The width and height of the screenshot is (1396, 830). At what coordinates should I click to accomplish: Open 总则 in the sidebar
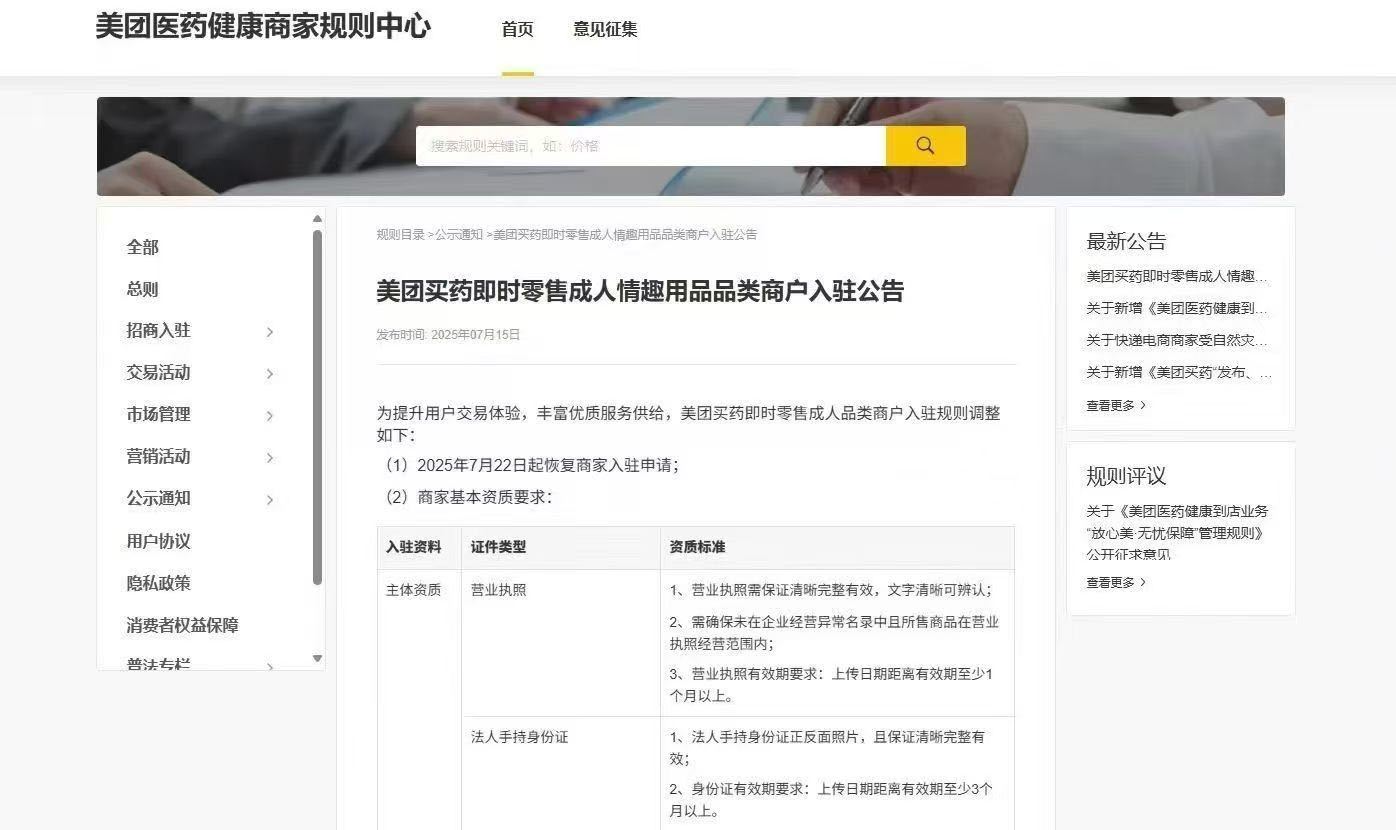click(x=143, y=289)
